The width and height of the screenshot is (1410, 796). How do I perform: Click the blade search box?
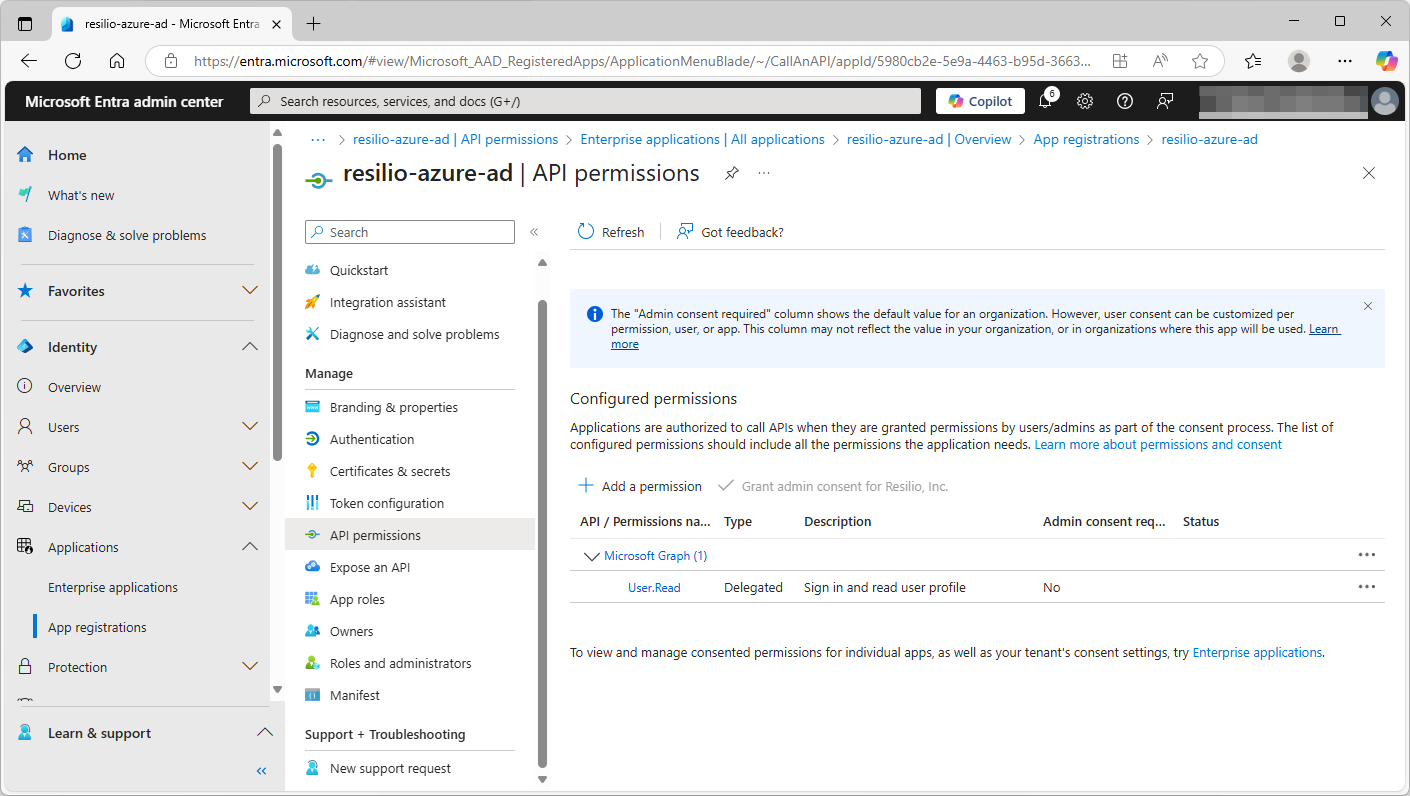[x=408, y=231]
